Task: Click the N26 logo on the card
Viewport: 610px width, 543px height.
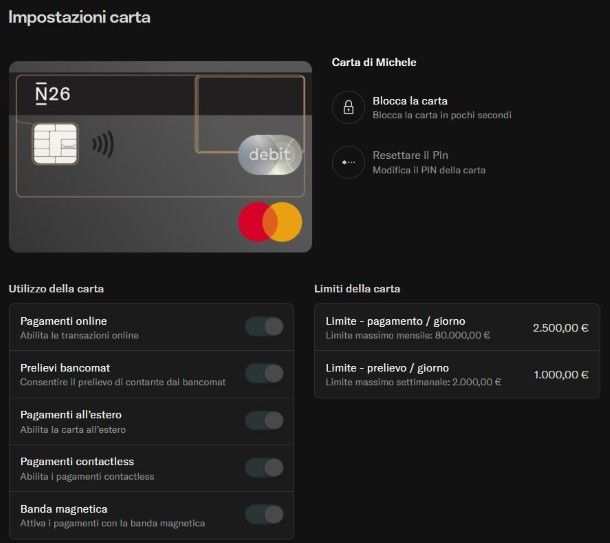Action: pos(53,94)
